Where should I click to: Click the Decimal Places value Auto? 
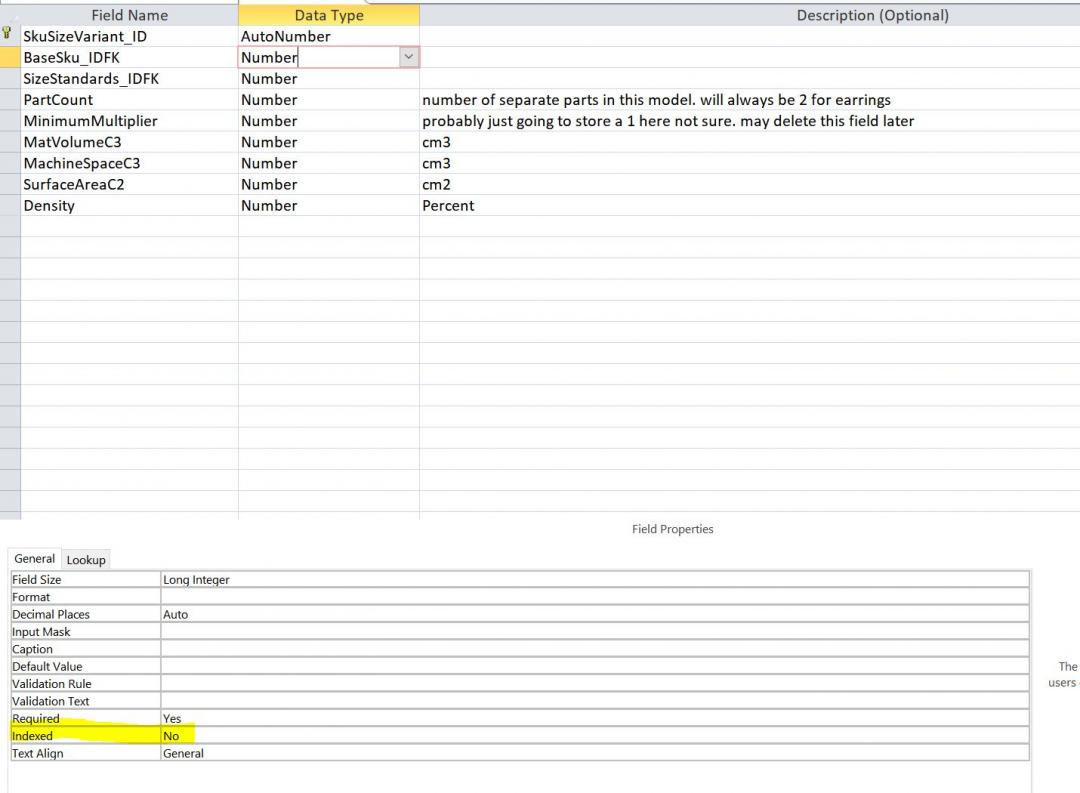(595, 614)
